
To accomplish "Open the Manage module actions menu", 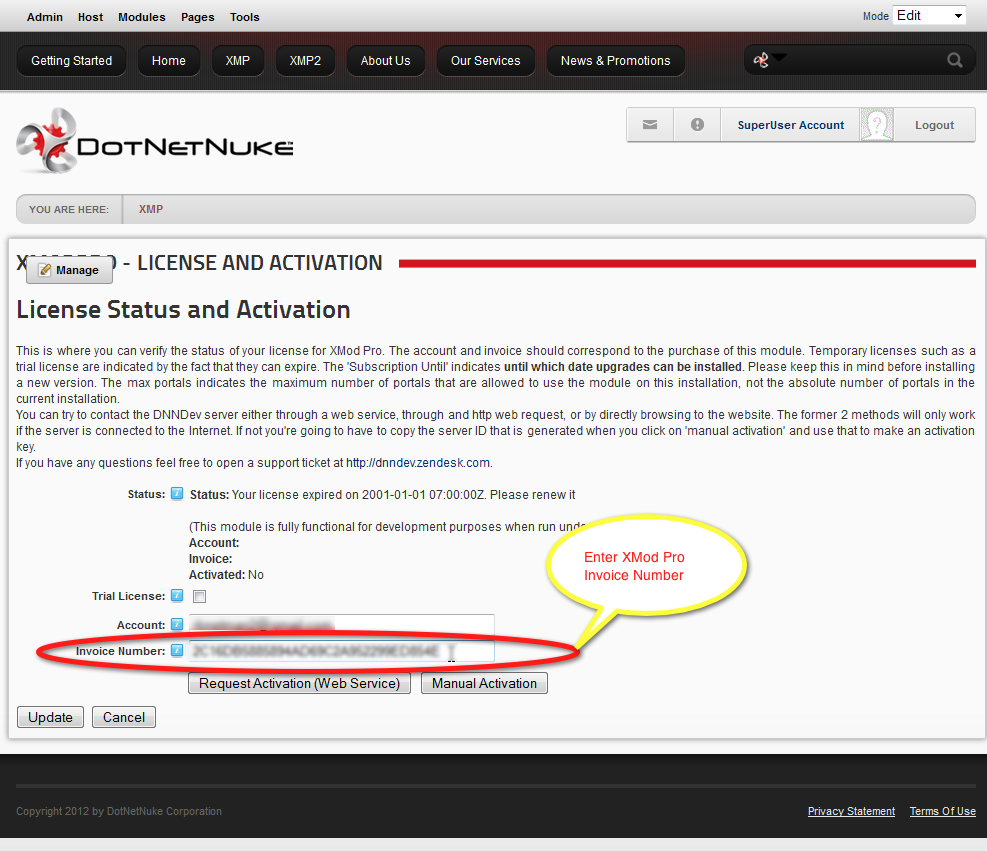I will pos(69,270).
